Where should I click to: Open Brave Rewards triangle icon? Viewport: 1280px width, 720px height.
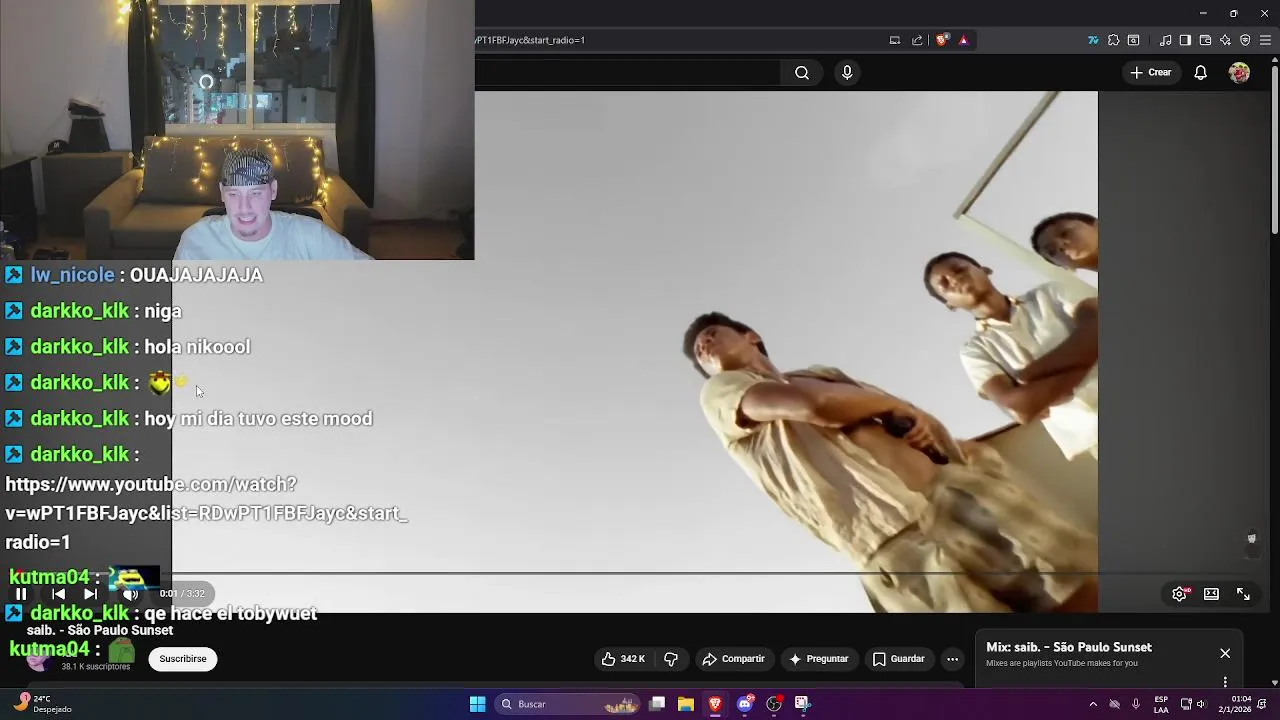pos(964,40)
